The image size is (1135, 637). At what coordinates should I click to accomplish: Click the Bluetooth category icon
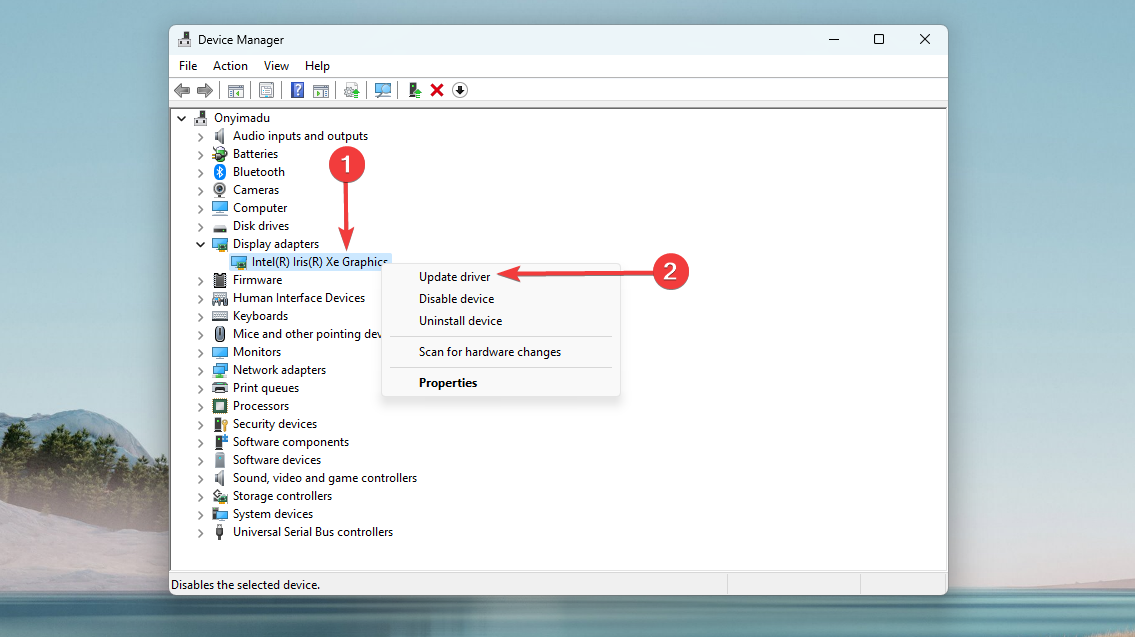click(220, 172)
